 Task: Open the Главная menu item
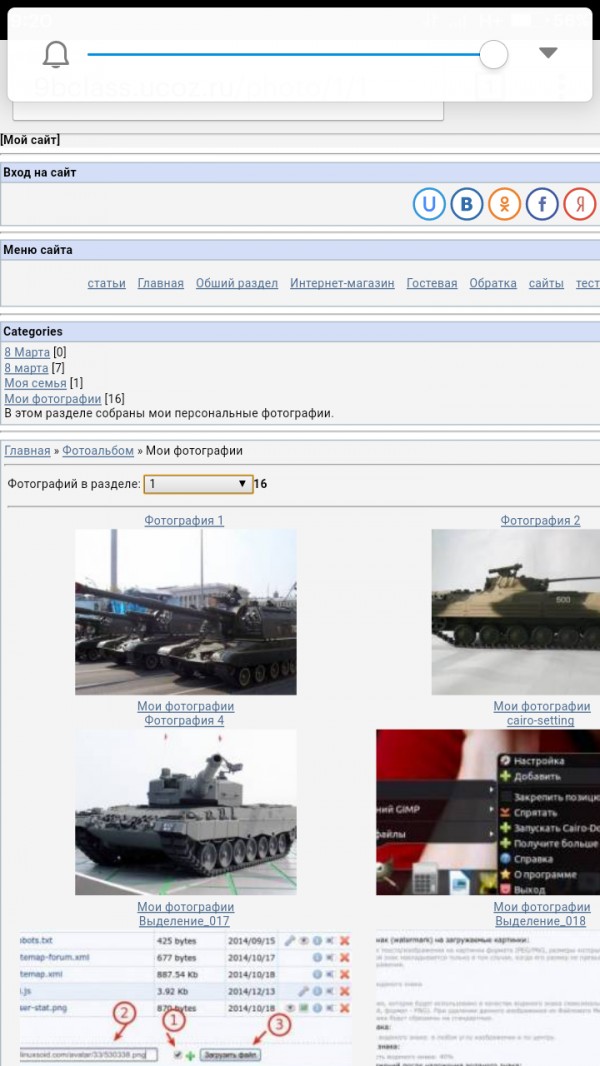point(160,283)
